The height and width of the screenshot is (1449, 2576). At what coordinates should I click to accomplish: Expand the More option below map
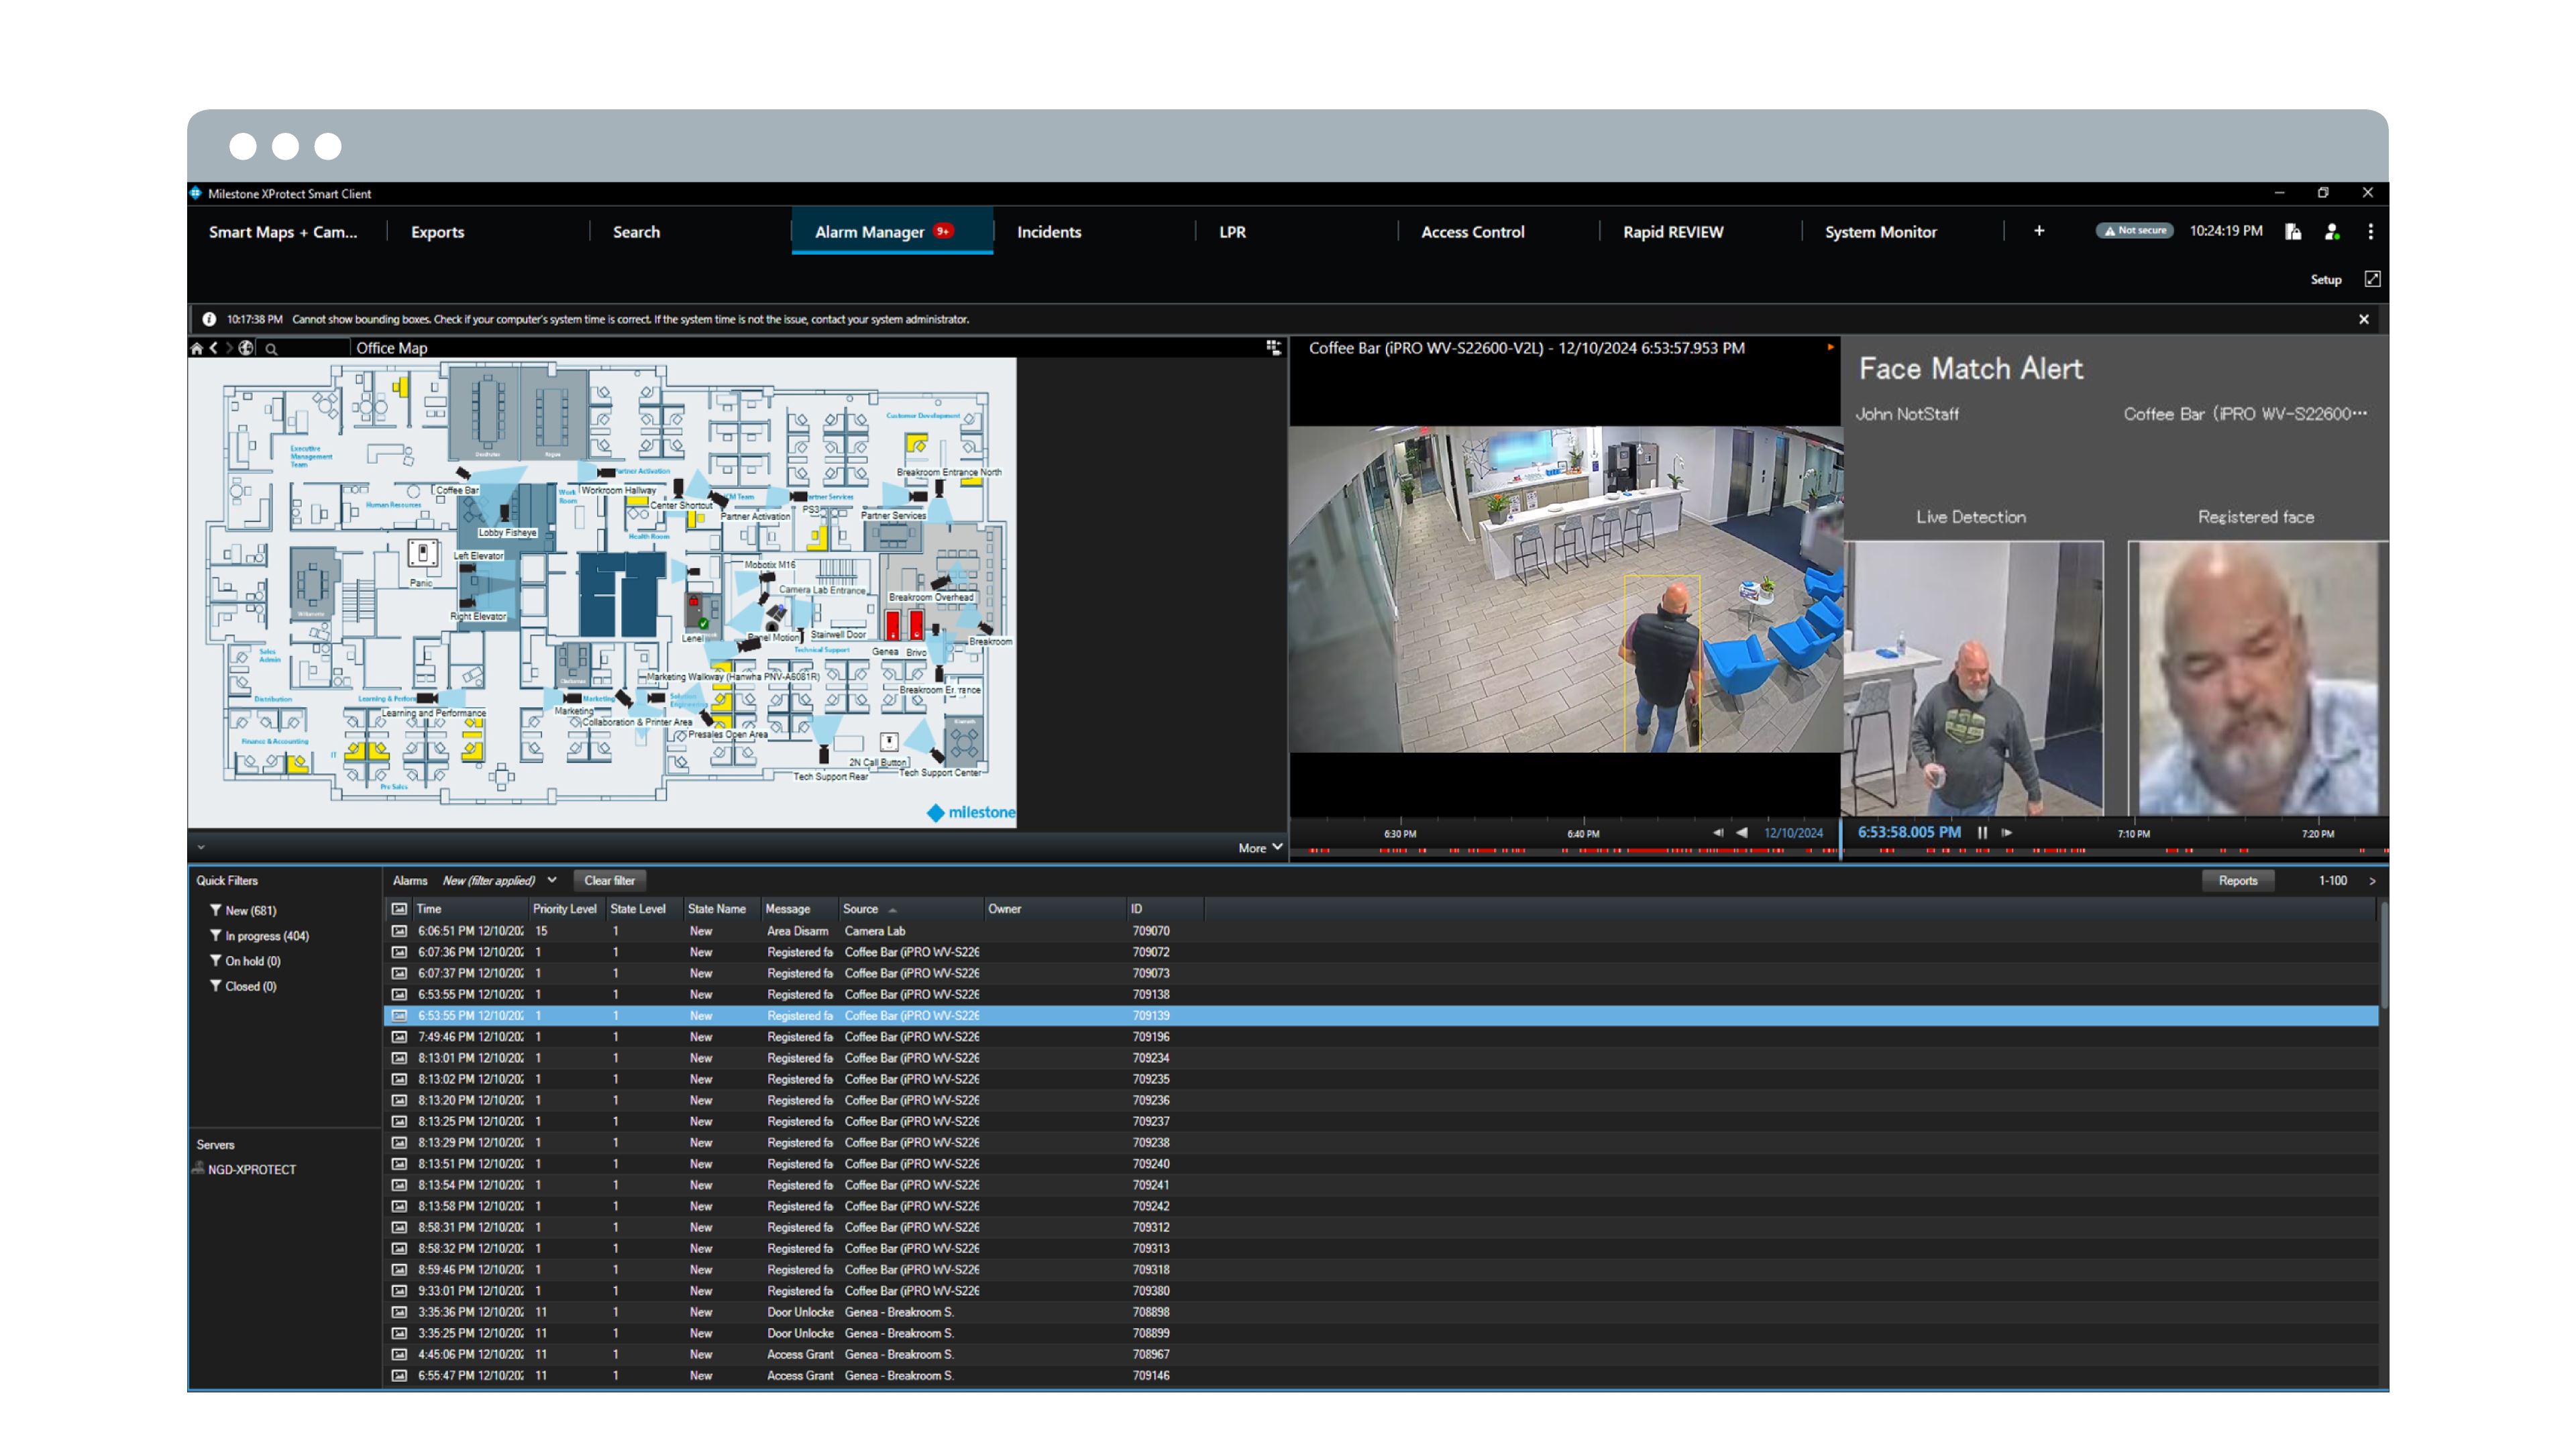click(1260, 848)
